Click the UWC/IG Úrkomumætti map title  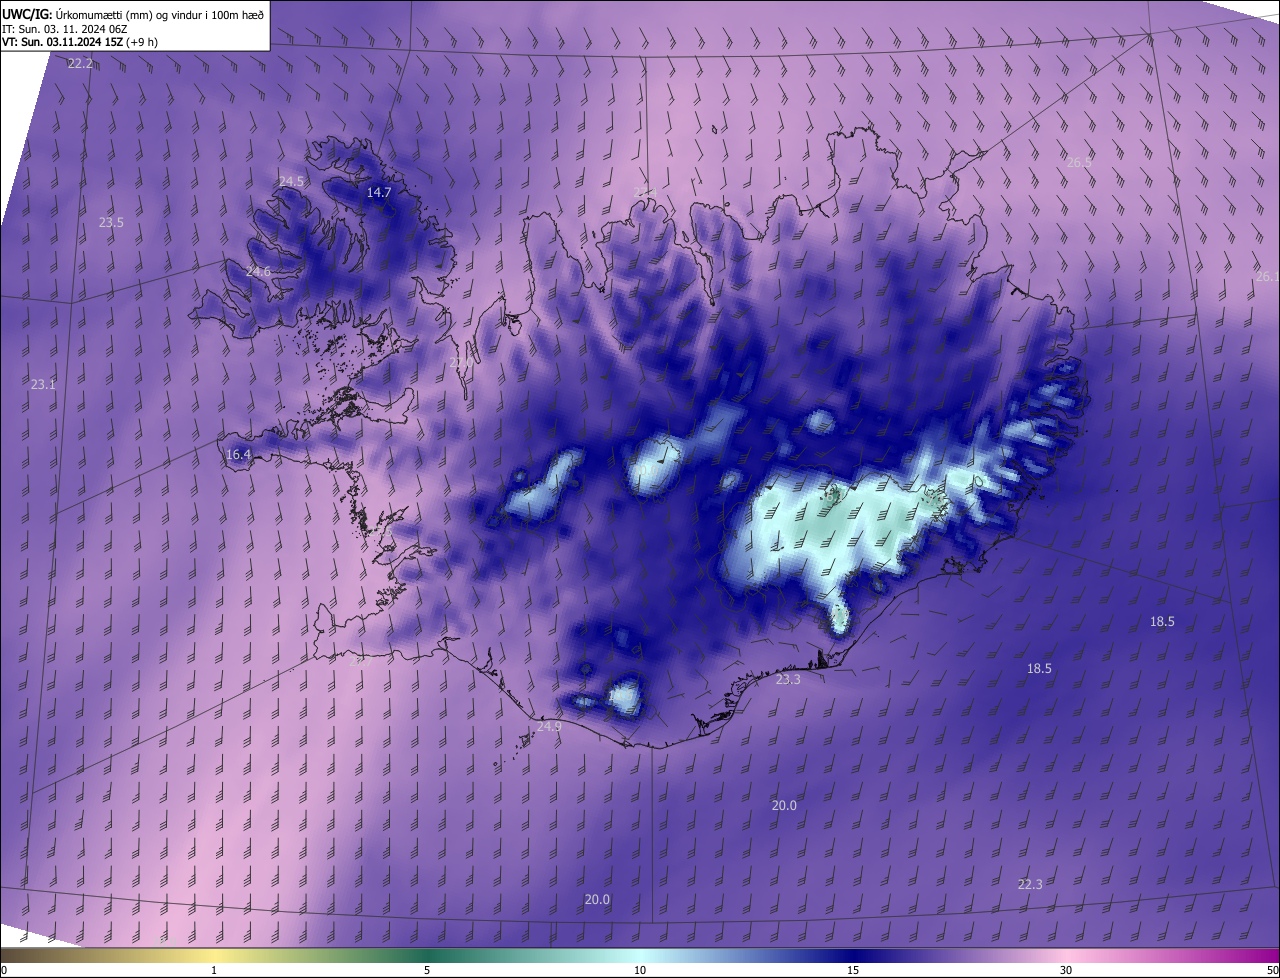coord(133,14)
